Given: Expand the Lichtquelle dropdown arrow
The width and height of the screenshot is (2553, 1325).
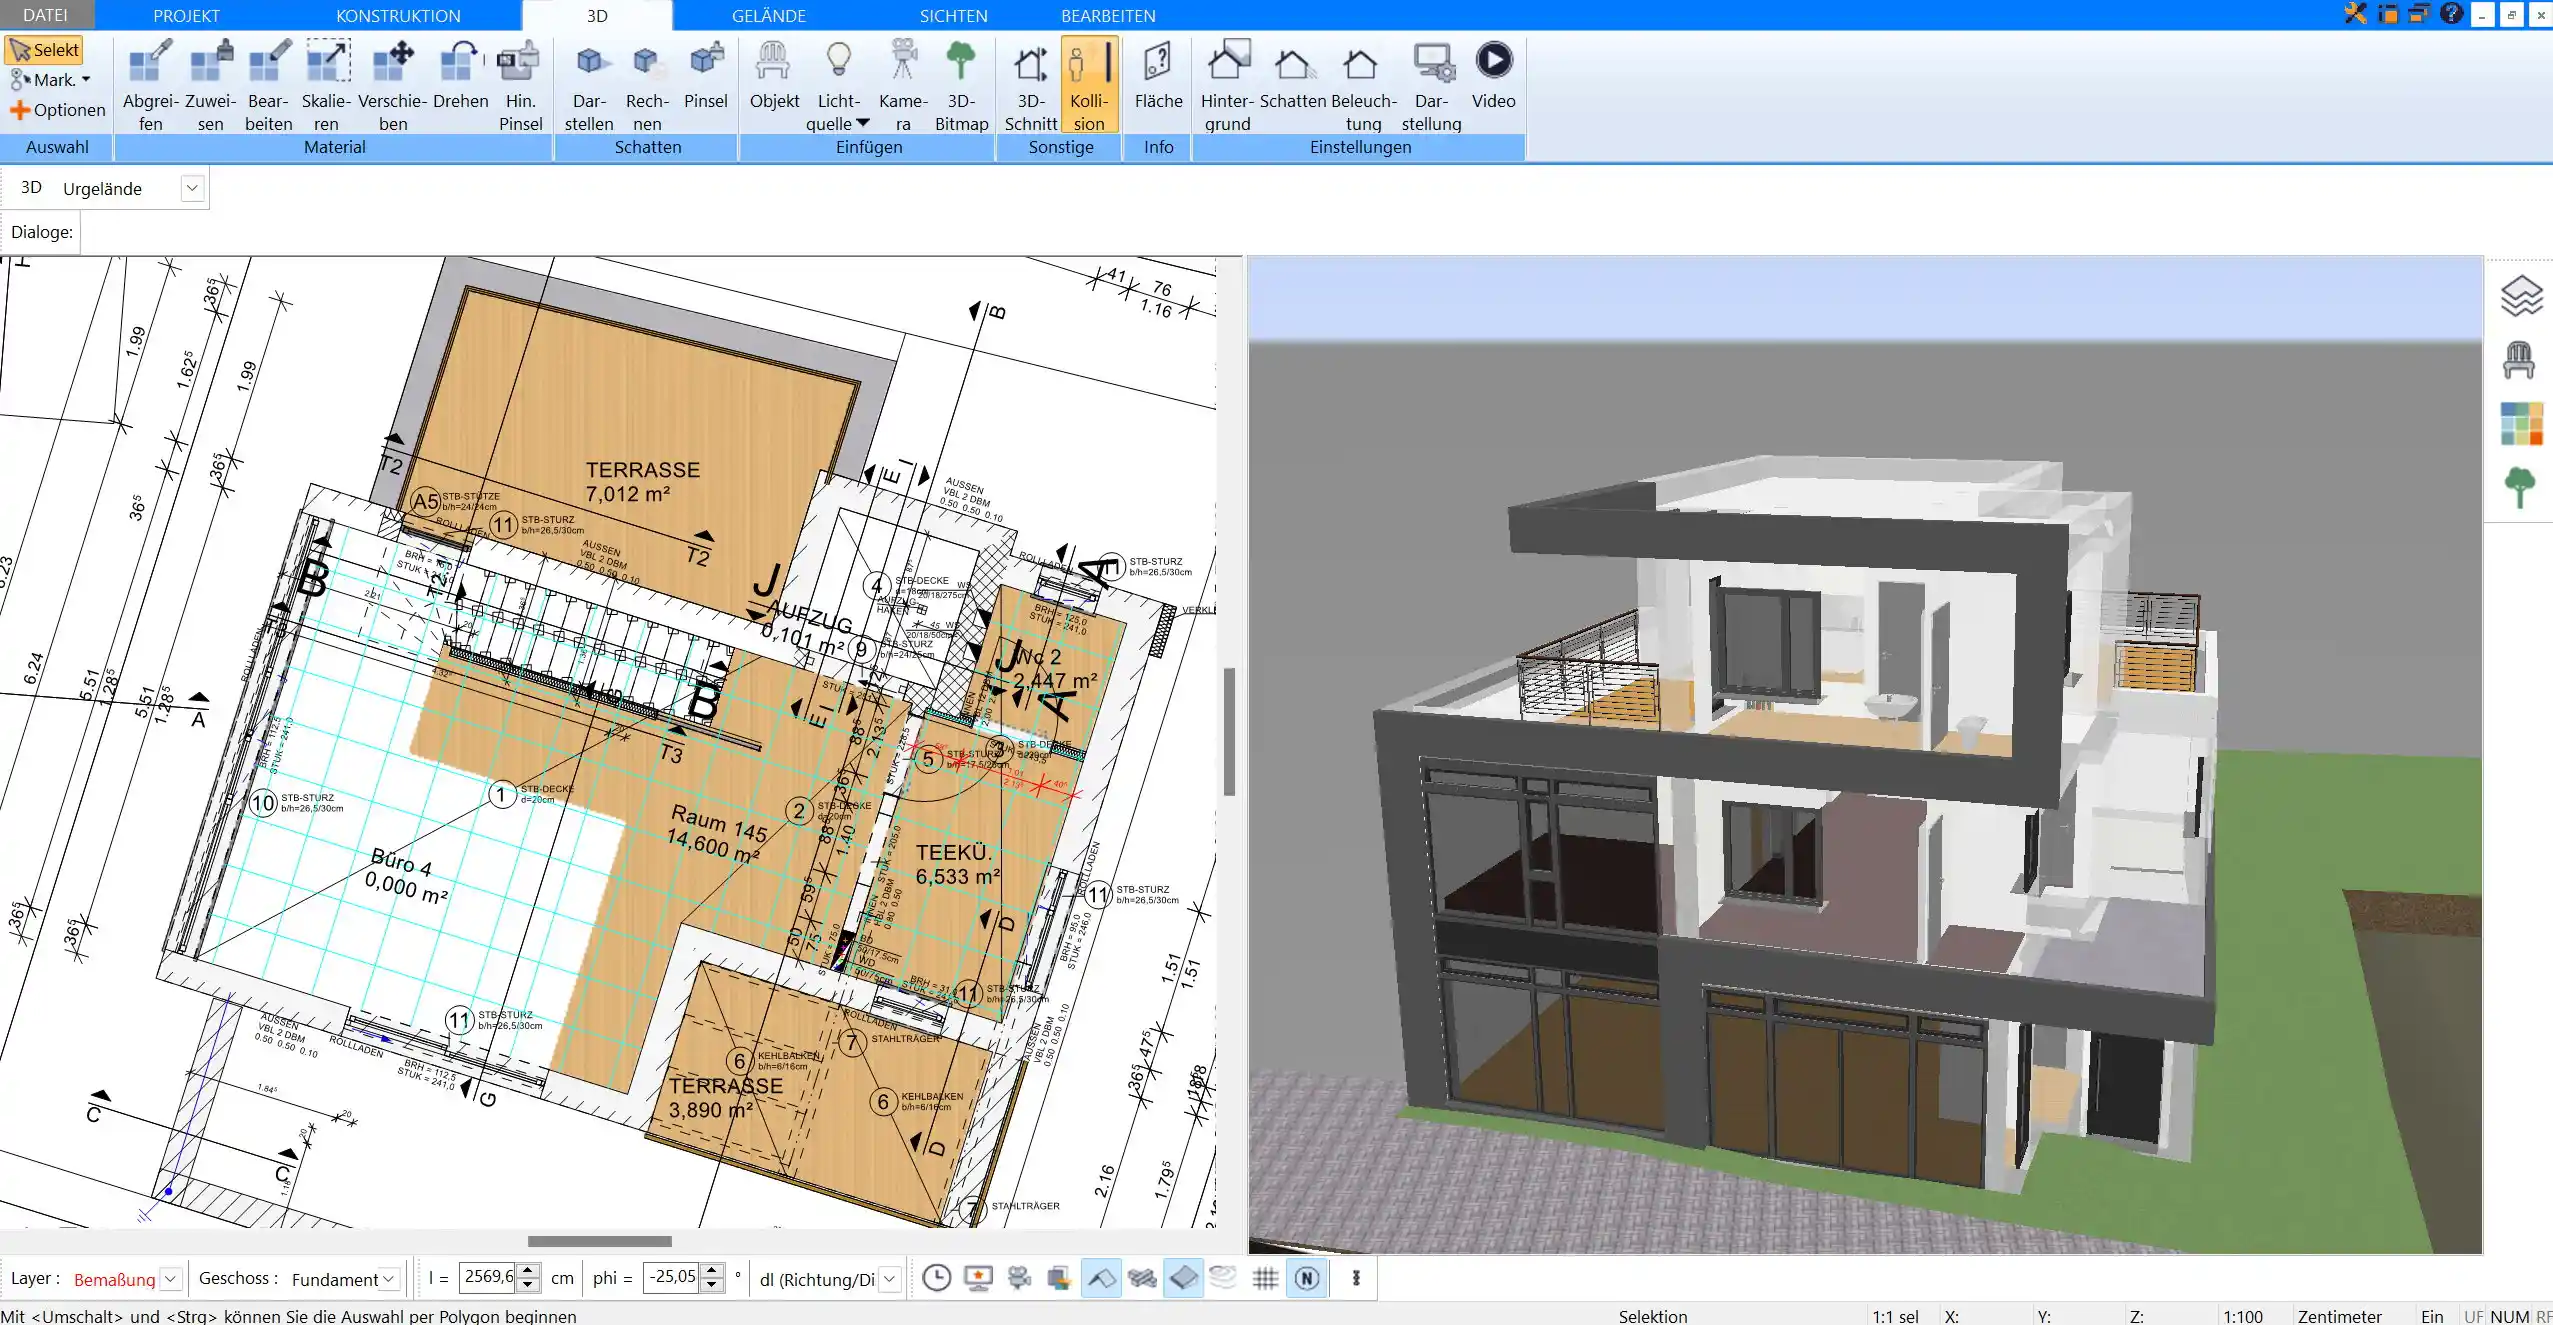Looking at the screenshot, I should coord(863,123).
